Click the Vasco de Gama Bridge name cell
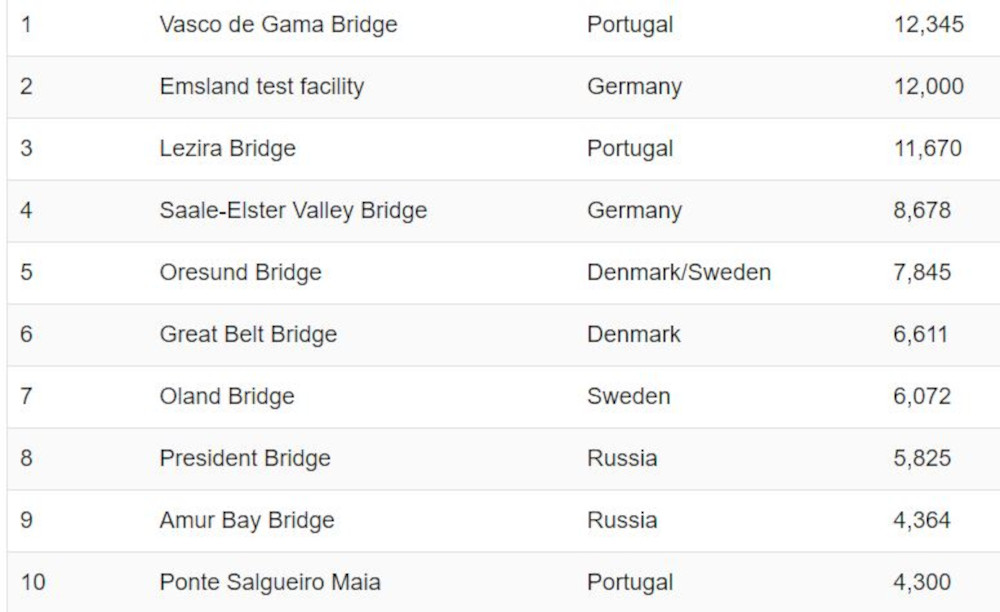This screenshot has height=612, width=1000. click(x=278, y=25)
